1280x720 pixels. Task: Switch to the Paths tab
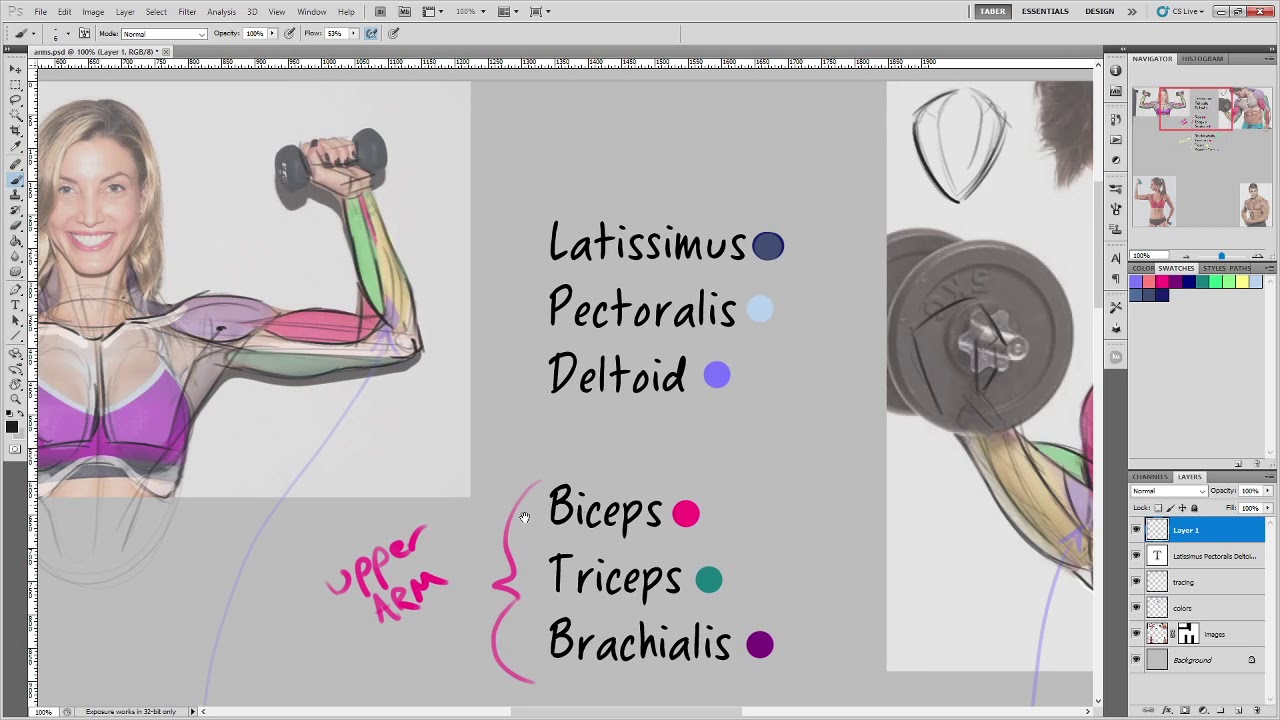[1241, 269]
